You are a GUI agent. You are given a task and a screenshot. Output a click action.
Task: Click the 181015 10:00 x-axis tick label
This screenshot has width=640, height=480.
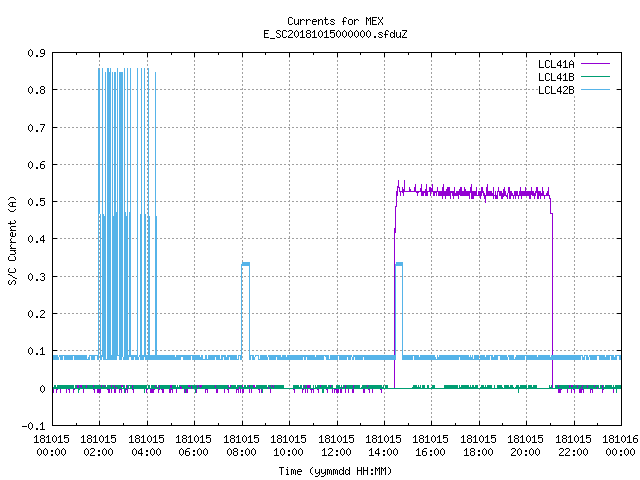coord(289,445)
